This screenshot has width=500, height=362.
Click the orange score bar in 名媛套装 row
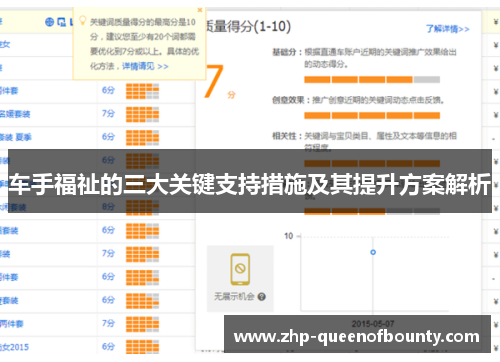[x=142, y=115]
